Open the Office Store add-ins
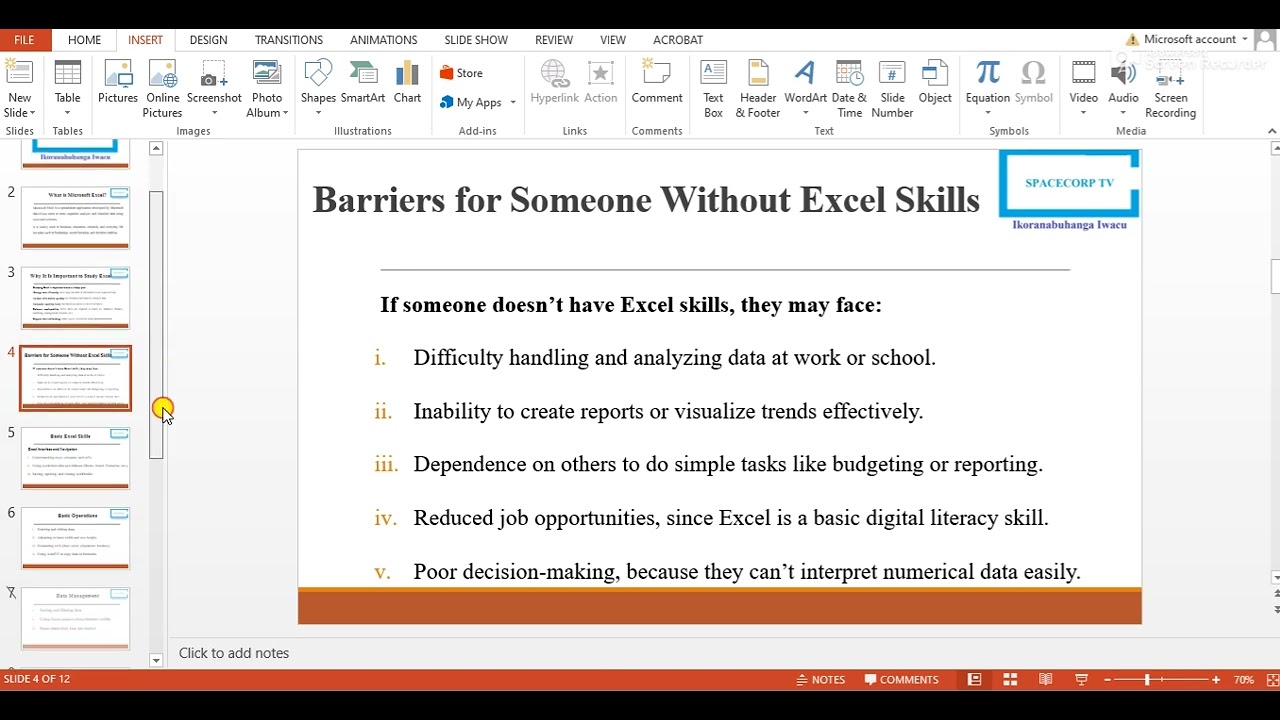The width and height of the screenshot is (1280, 720). [461, 73]
